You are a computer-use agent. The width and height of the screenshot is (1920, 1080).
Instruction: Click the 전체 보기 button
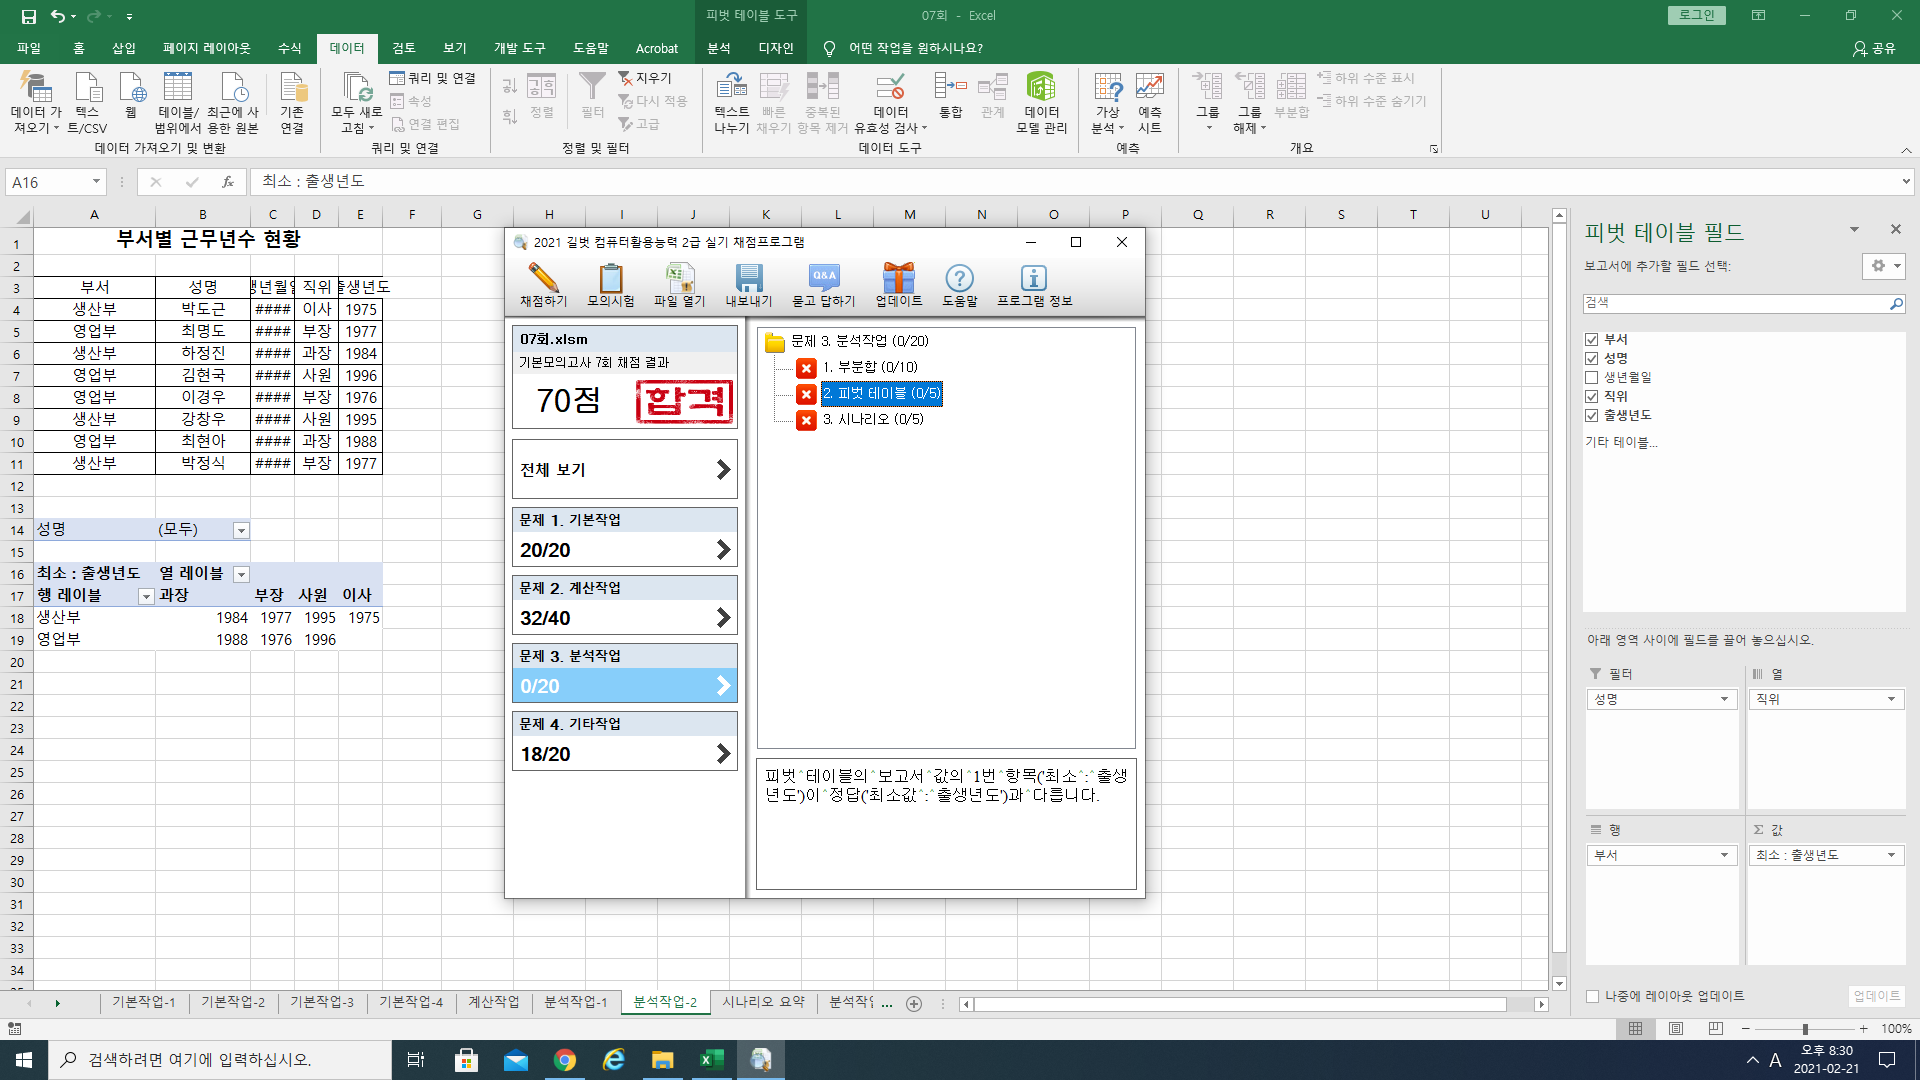pos(625,470)
